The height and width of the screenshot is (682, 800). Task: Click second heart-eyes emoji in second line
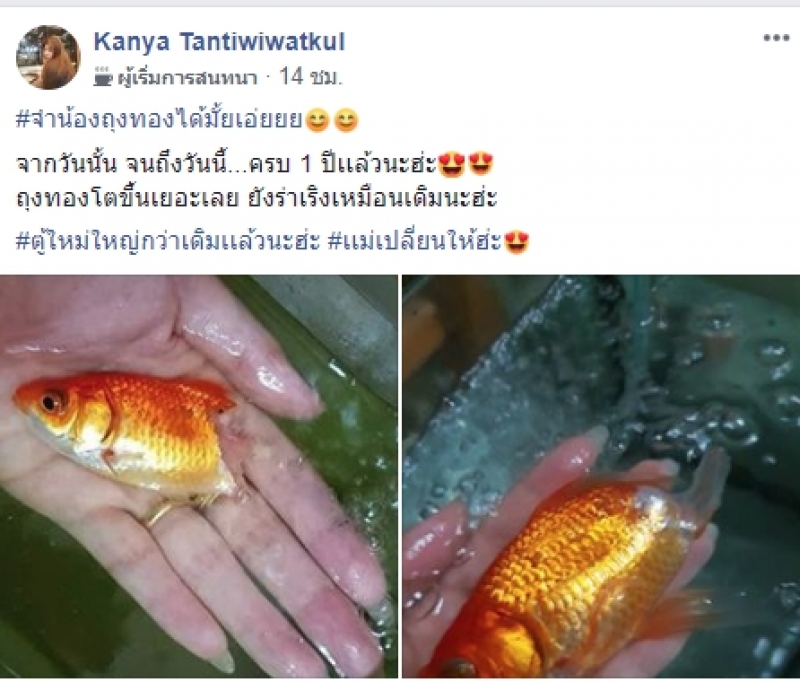pos(481,165)
